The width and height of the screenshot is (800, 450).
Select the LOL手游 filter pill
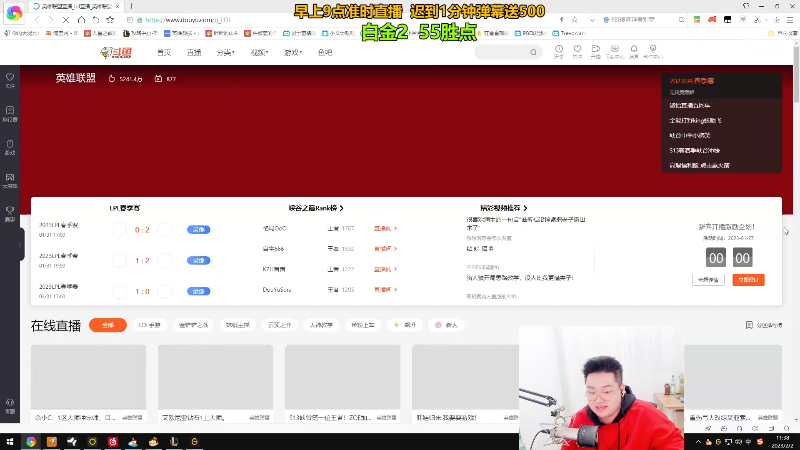pyautogui.click(x=149, y=325)
